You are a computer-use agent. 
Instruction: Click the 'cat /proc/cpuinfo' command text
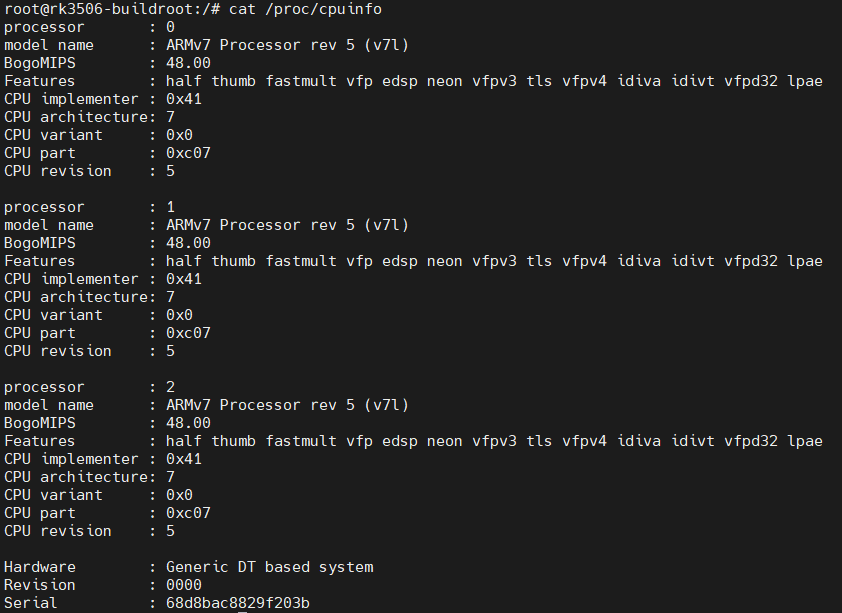click(305, 9)
